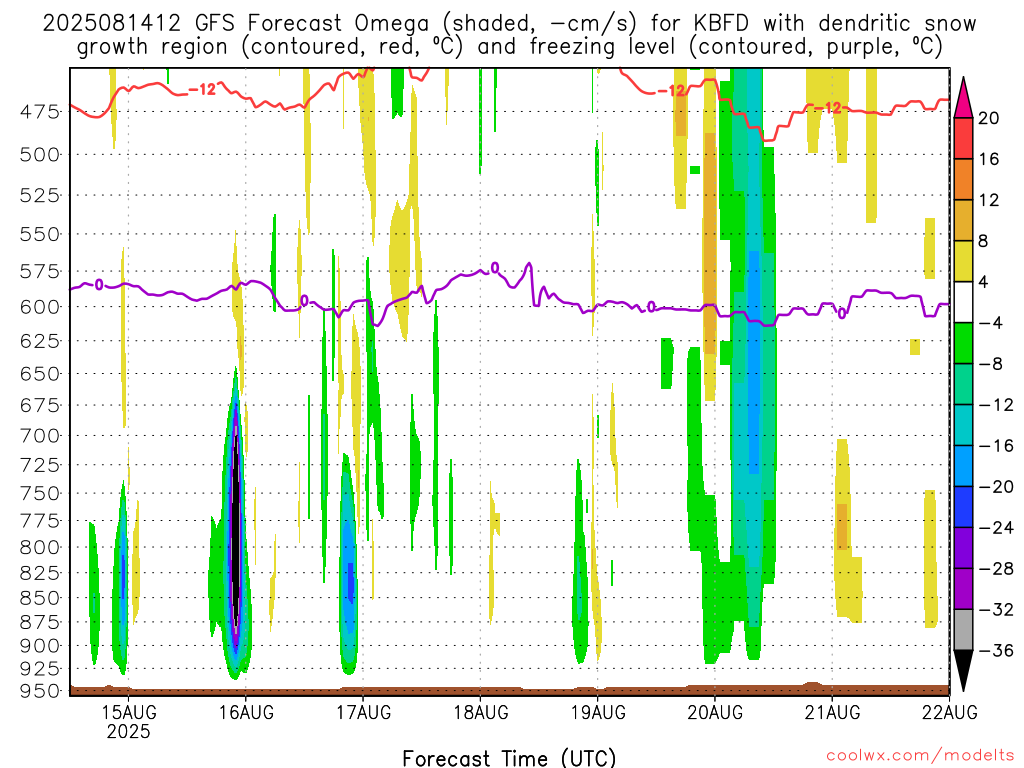1024x768 pixels.
Task: Click the yellow 4–8 colorbar segment
Action: [x=963, y=261]
